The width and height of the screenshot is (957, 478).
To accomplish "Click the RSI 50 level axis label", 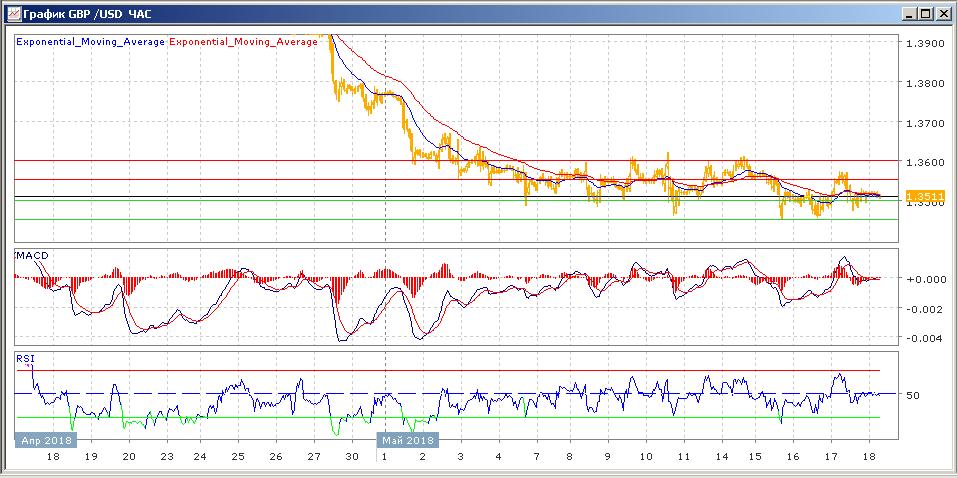I will (x=912, y=396).
